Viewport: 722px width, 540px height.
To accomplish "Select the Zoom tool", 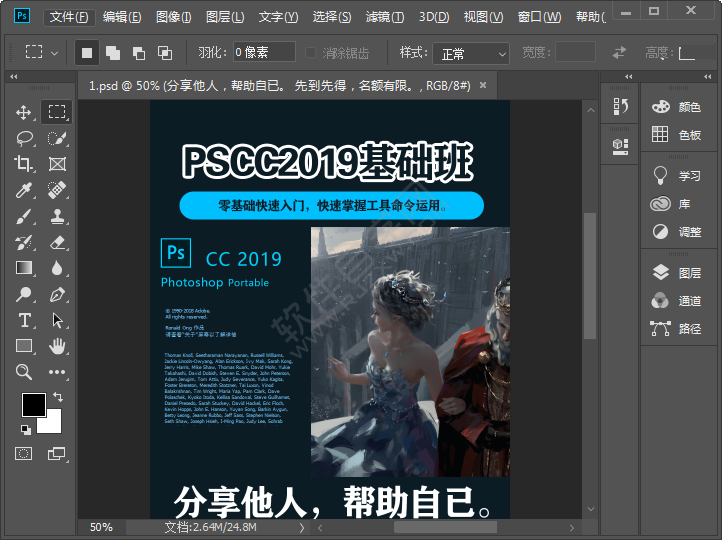I will (x=23, y=372).
